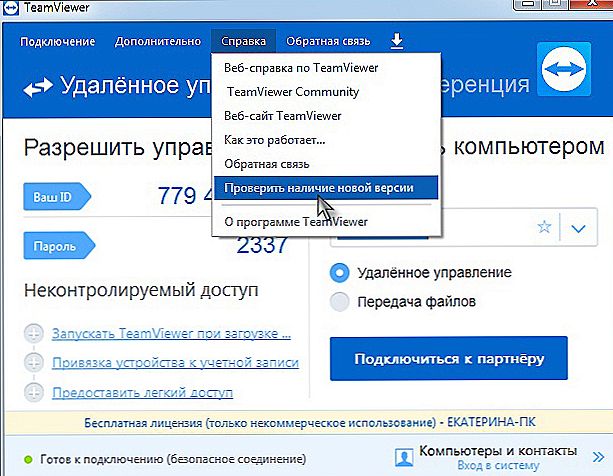Viewport: 613px width, 476px height.
Task: Open the partner ID dropdown arrow
Action: [x=578, y=228]
